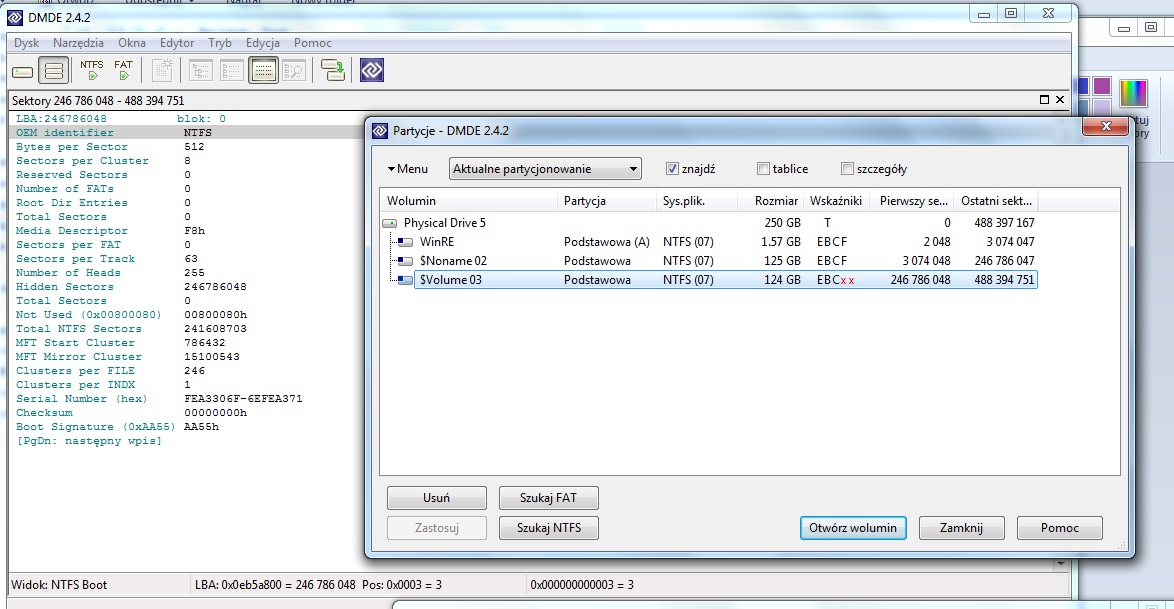Click rainbow color spectrum icon in background window
Image resolution: width=1174 pixels, height=609 pixels.
pos(1134,94)
